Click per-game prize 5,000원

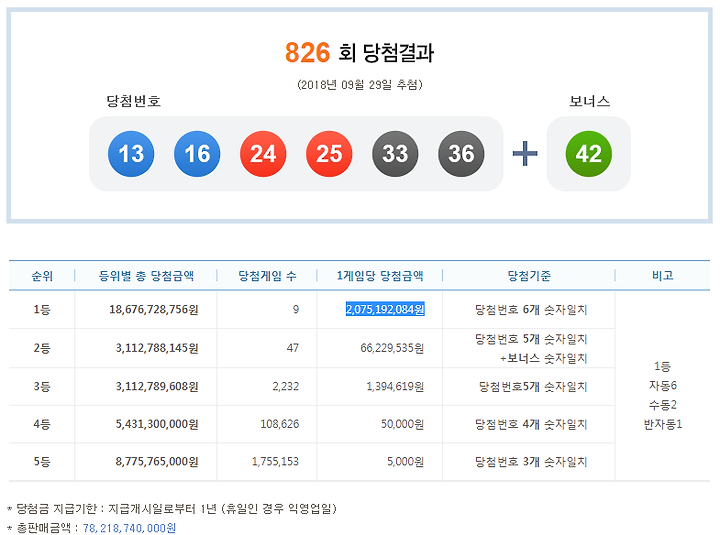[405, 462]
